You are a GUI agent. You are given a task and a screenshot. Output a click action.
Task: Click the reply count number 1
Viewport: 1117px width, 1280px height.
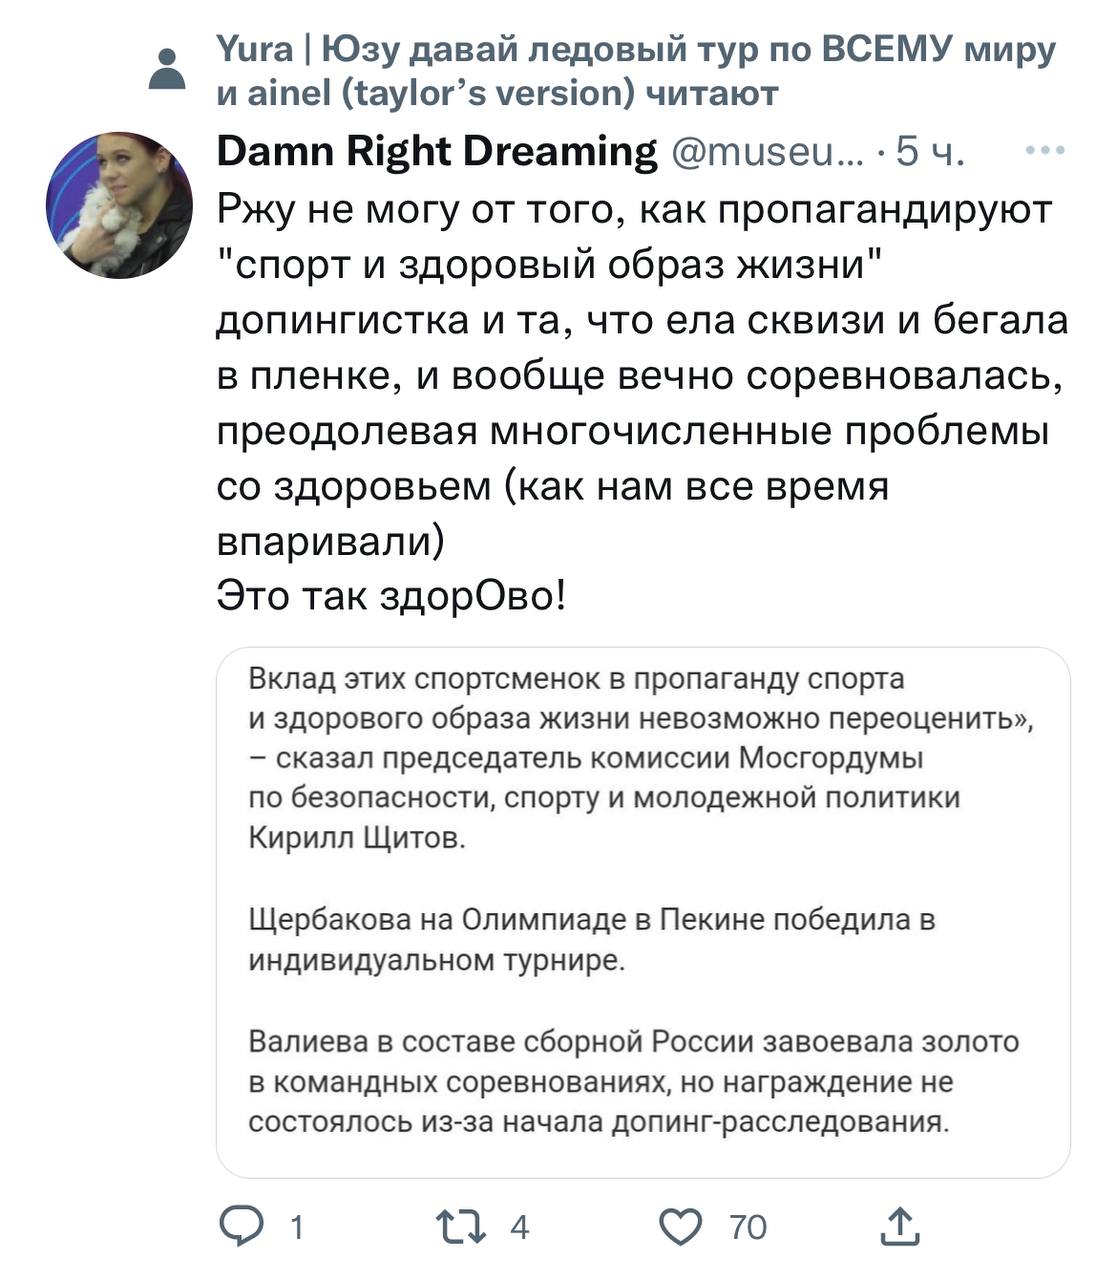[x=296, y=1227]
